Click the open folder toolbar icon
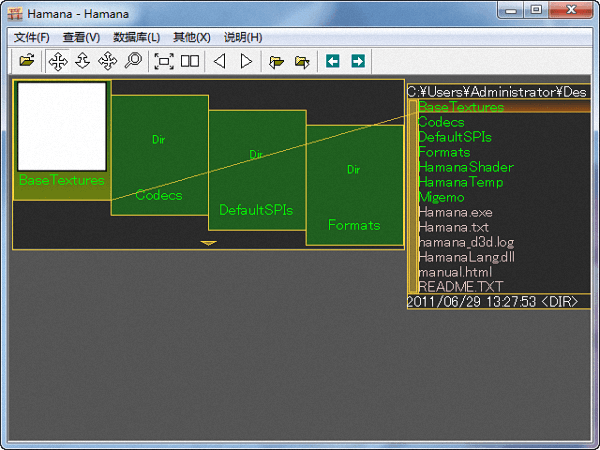 (27, 61)
